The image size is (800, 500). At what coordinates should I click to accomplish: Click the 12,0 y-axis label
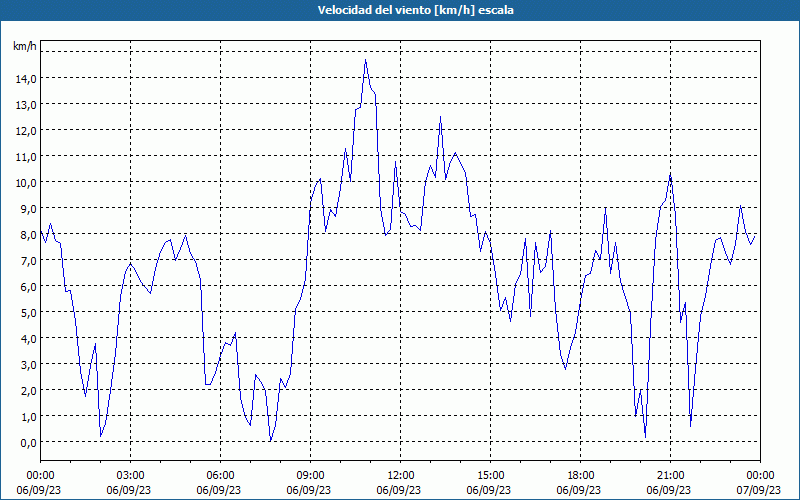click(x=26, y=131)
